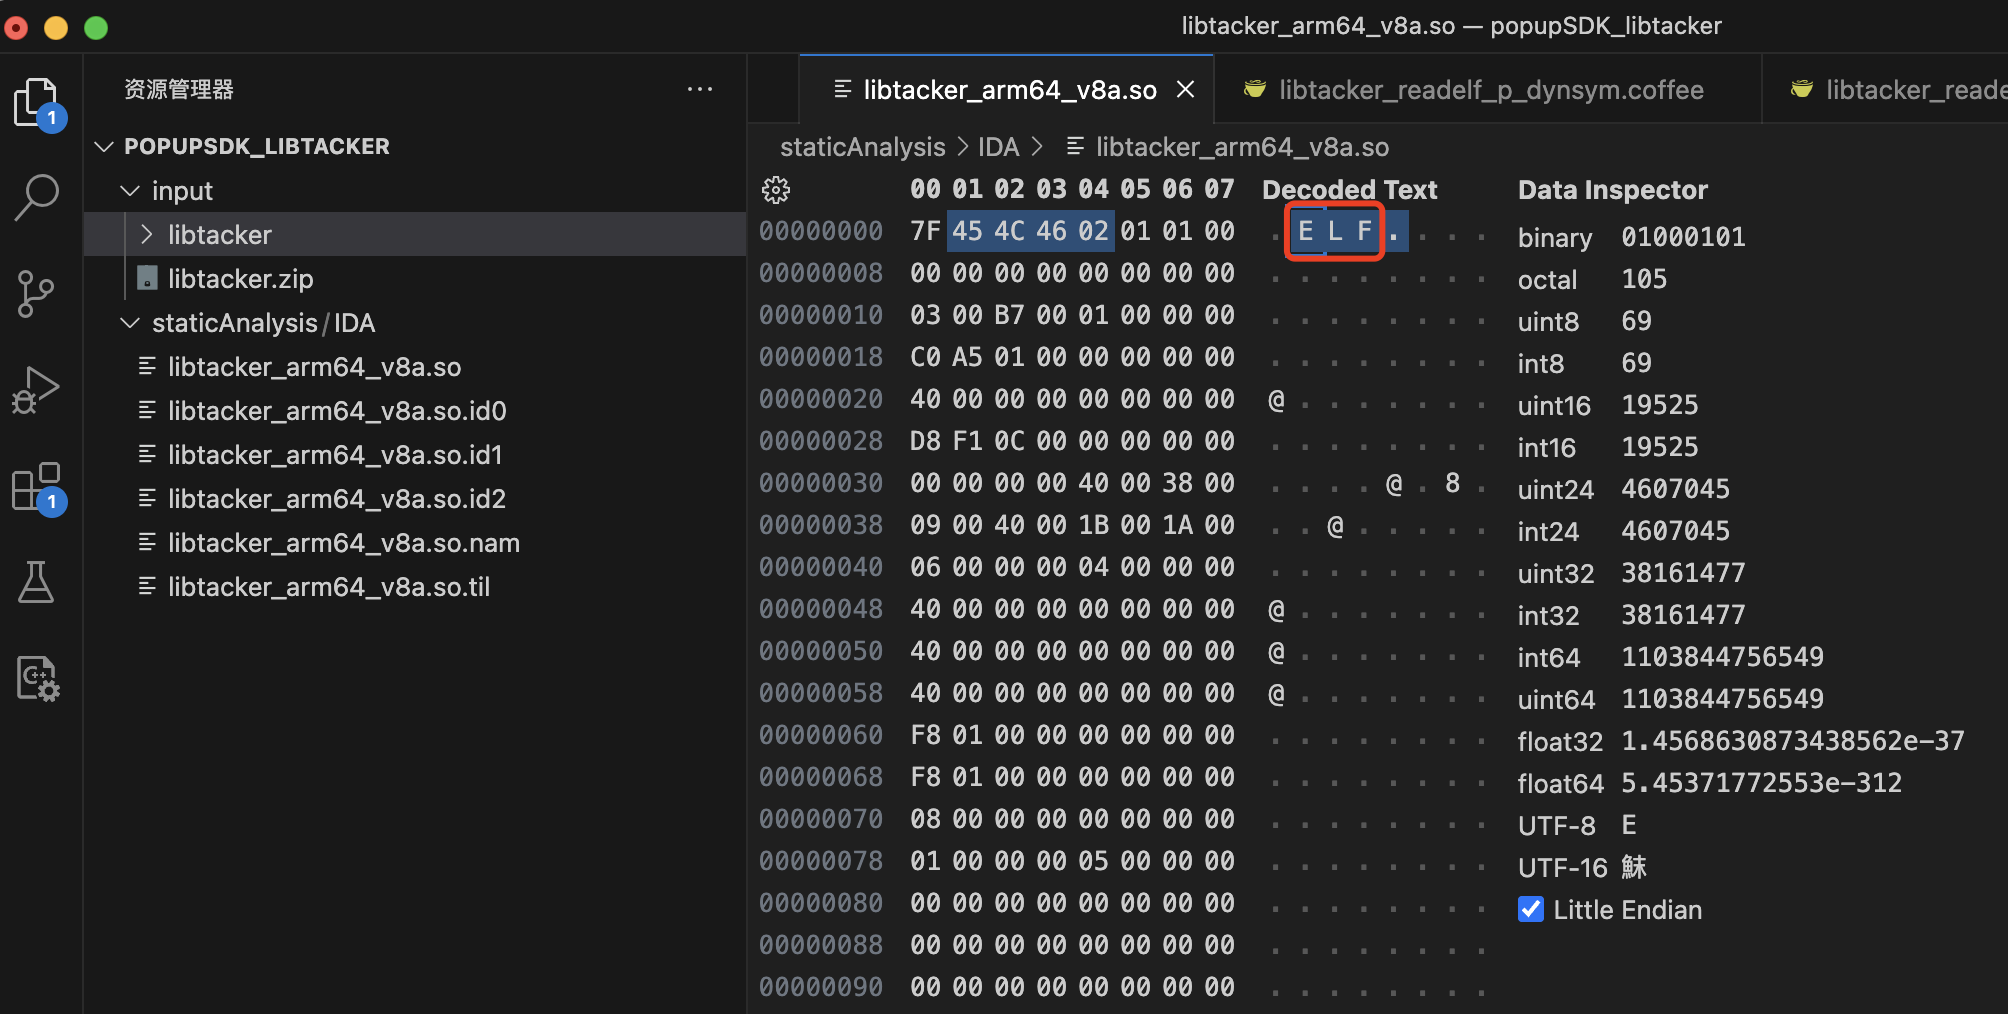This screenshot has width=2008, height=1014.
Task: Collapse the staticAnalysis/IDA folder
Action: tap(129, 322)
